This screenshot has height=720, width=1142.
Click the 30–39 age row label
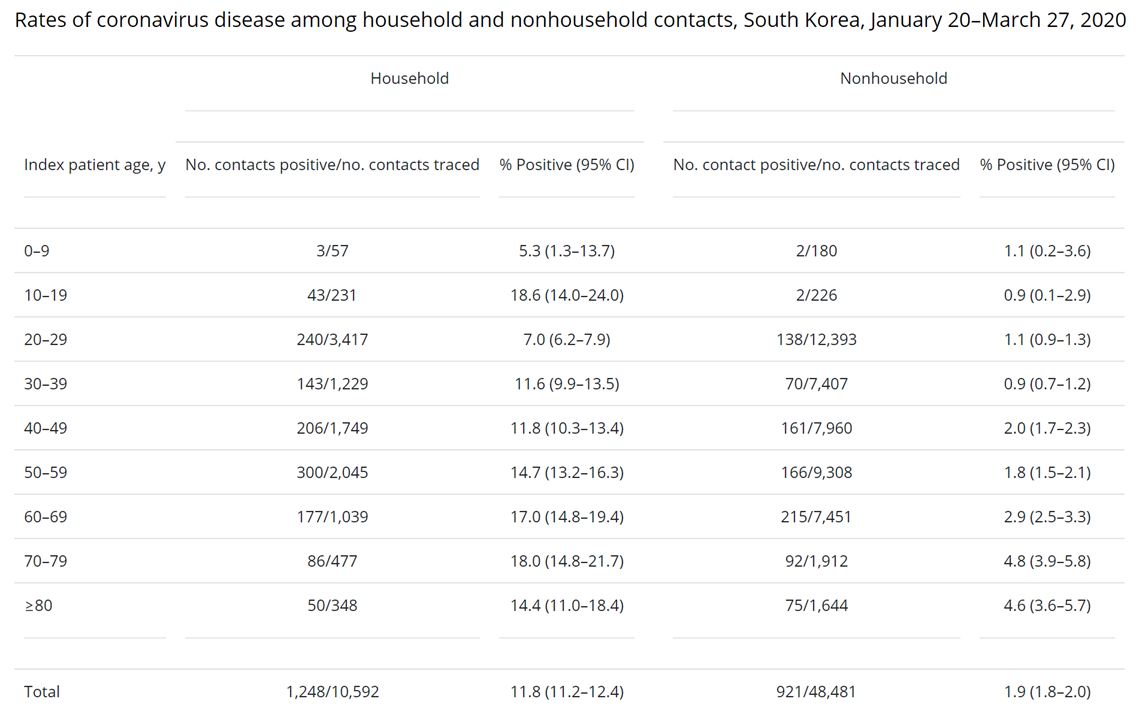click(x=45, y=384)
